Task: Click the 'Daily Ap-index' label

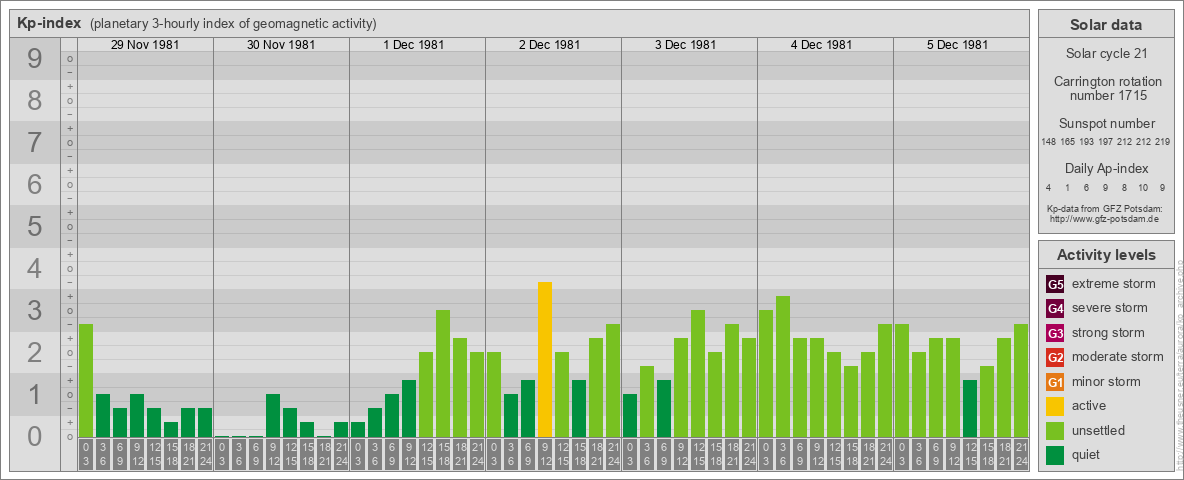Action: point(1105,168)
